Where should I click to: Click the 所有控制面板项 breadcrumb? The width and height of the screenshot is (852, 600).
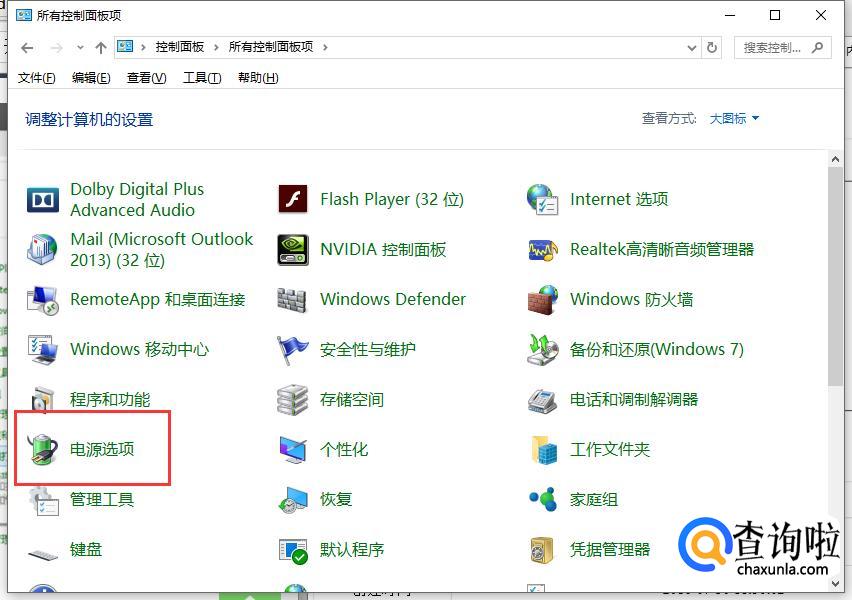point(271,47)
